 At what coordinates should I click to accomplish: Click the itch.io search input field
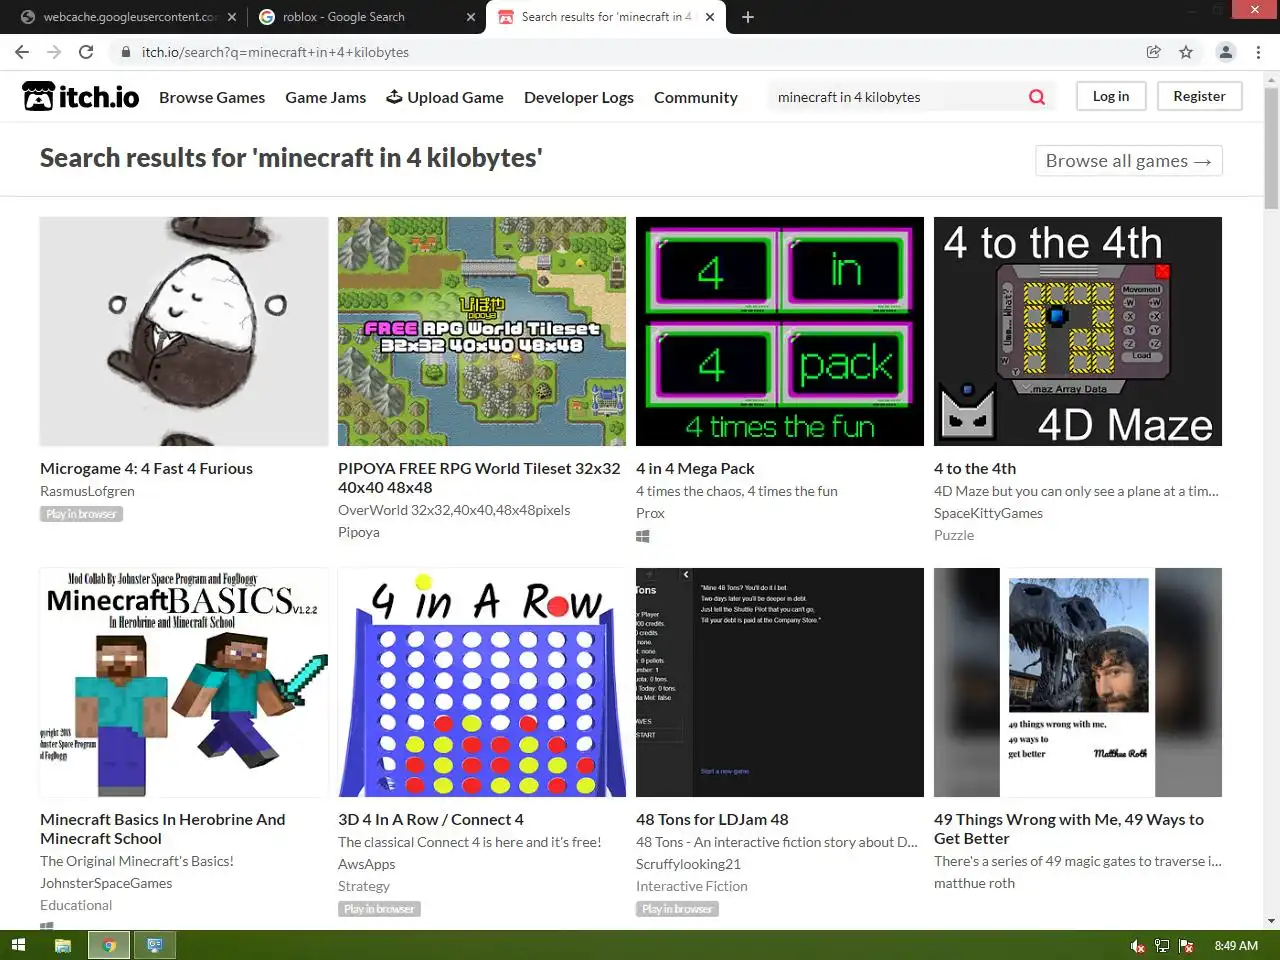pos(895,97)
